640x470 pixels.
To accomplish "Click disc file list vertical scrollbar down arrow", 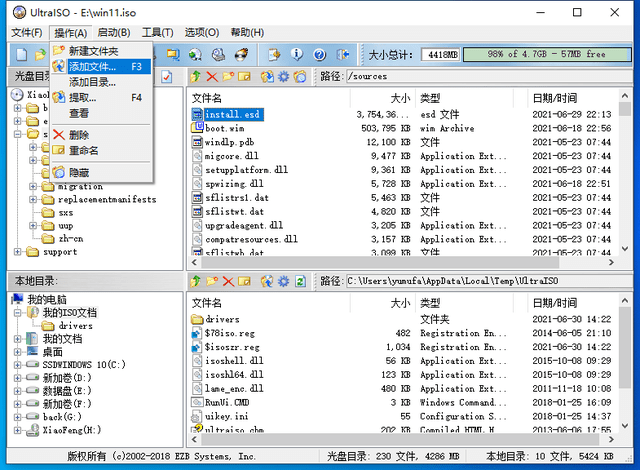I will pos(624,248).
